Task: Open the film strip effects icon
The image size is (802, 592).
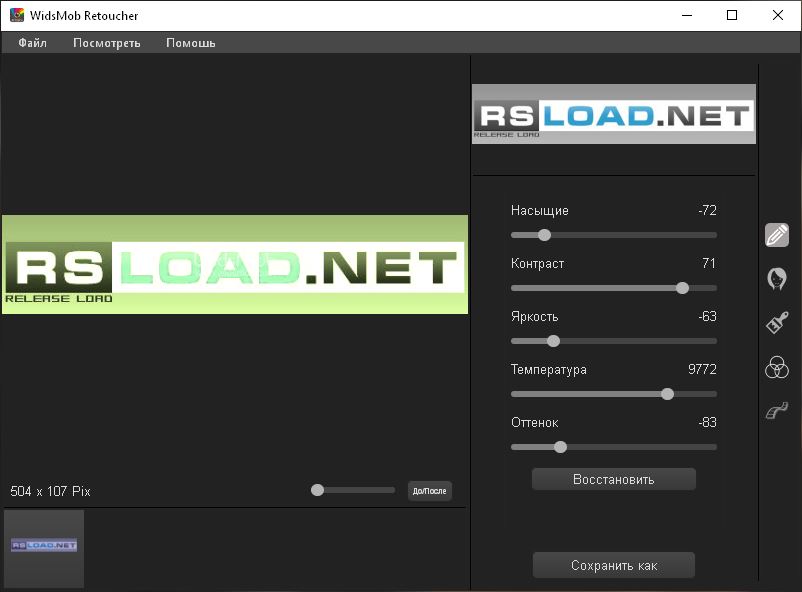Action: 776,411
